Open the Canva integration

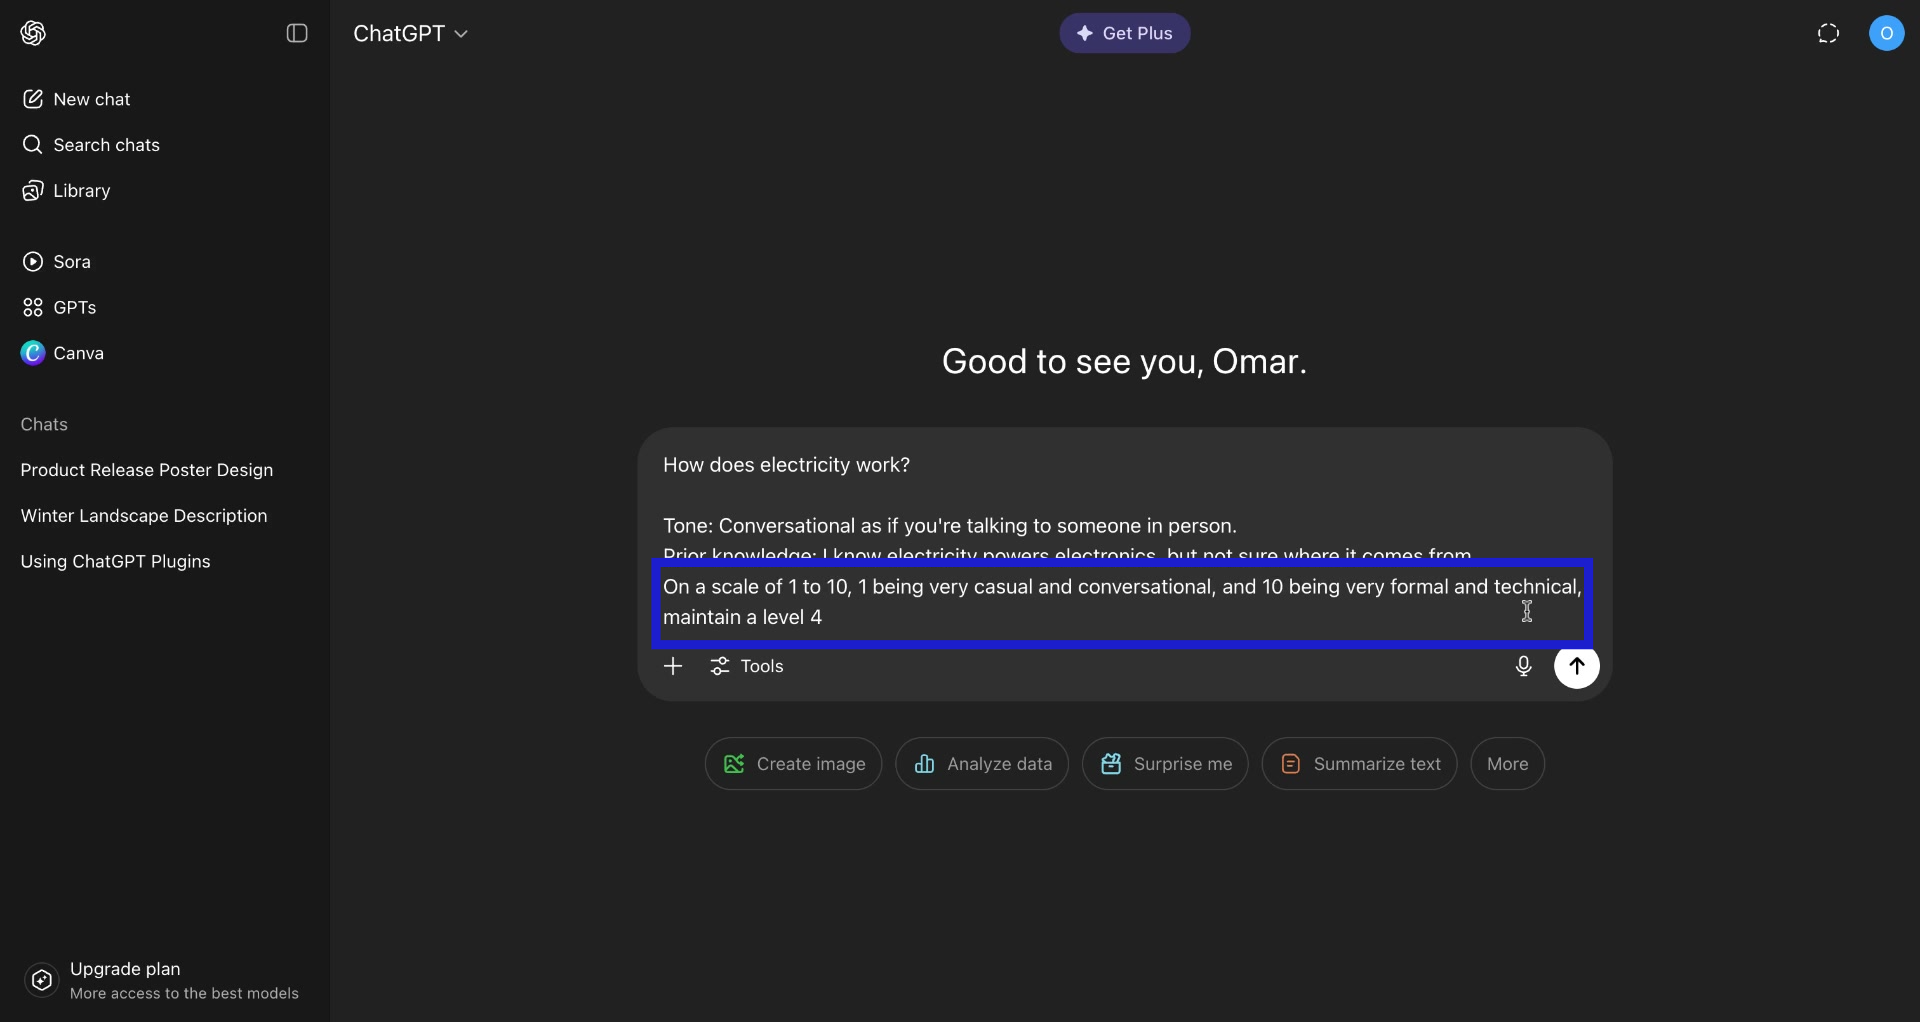[33, 353]
